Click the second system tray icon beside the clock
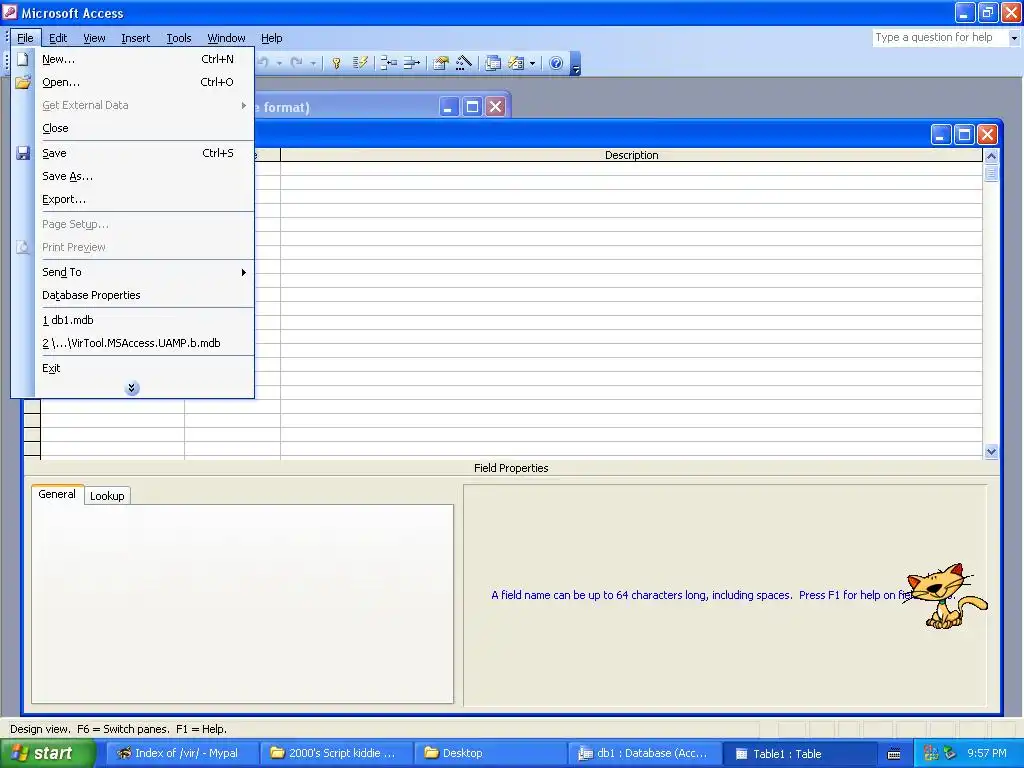Screen dimensions: 1024x768 pos(950,753)
